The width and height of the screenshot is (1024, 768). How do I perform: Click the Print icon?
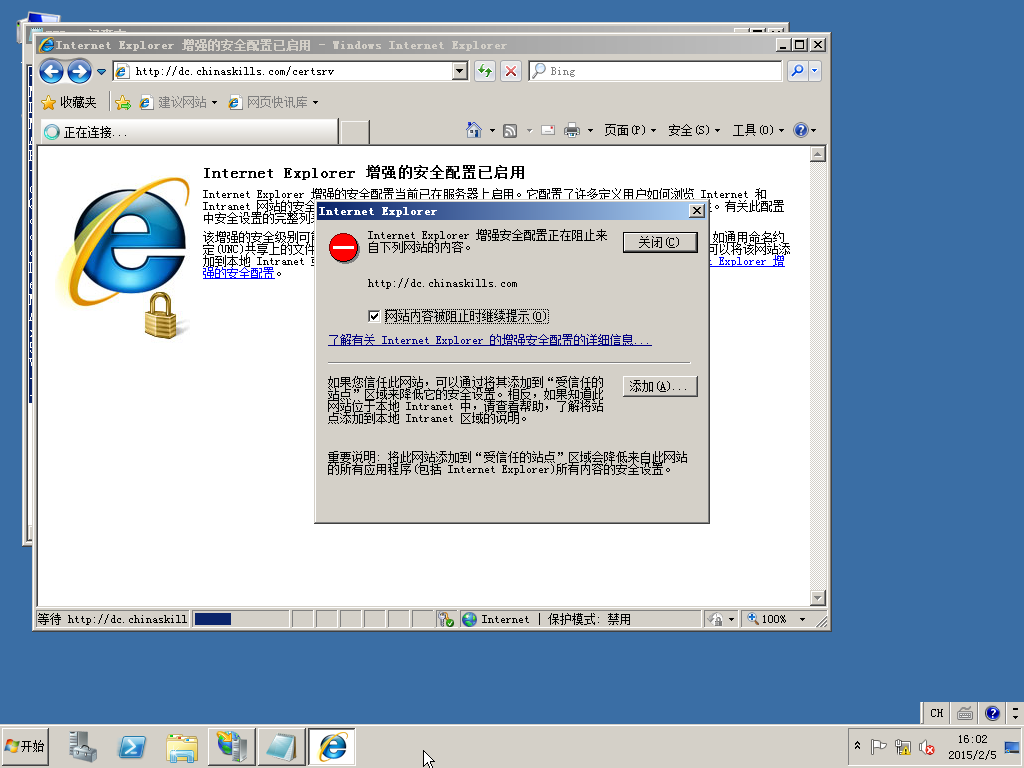pos(572,131)
